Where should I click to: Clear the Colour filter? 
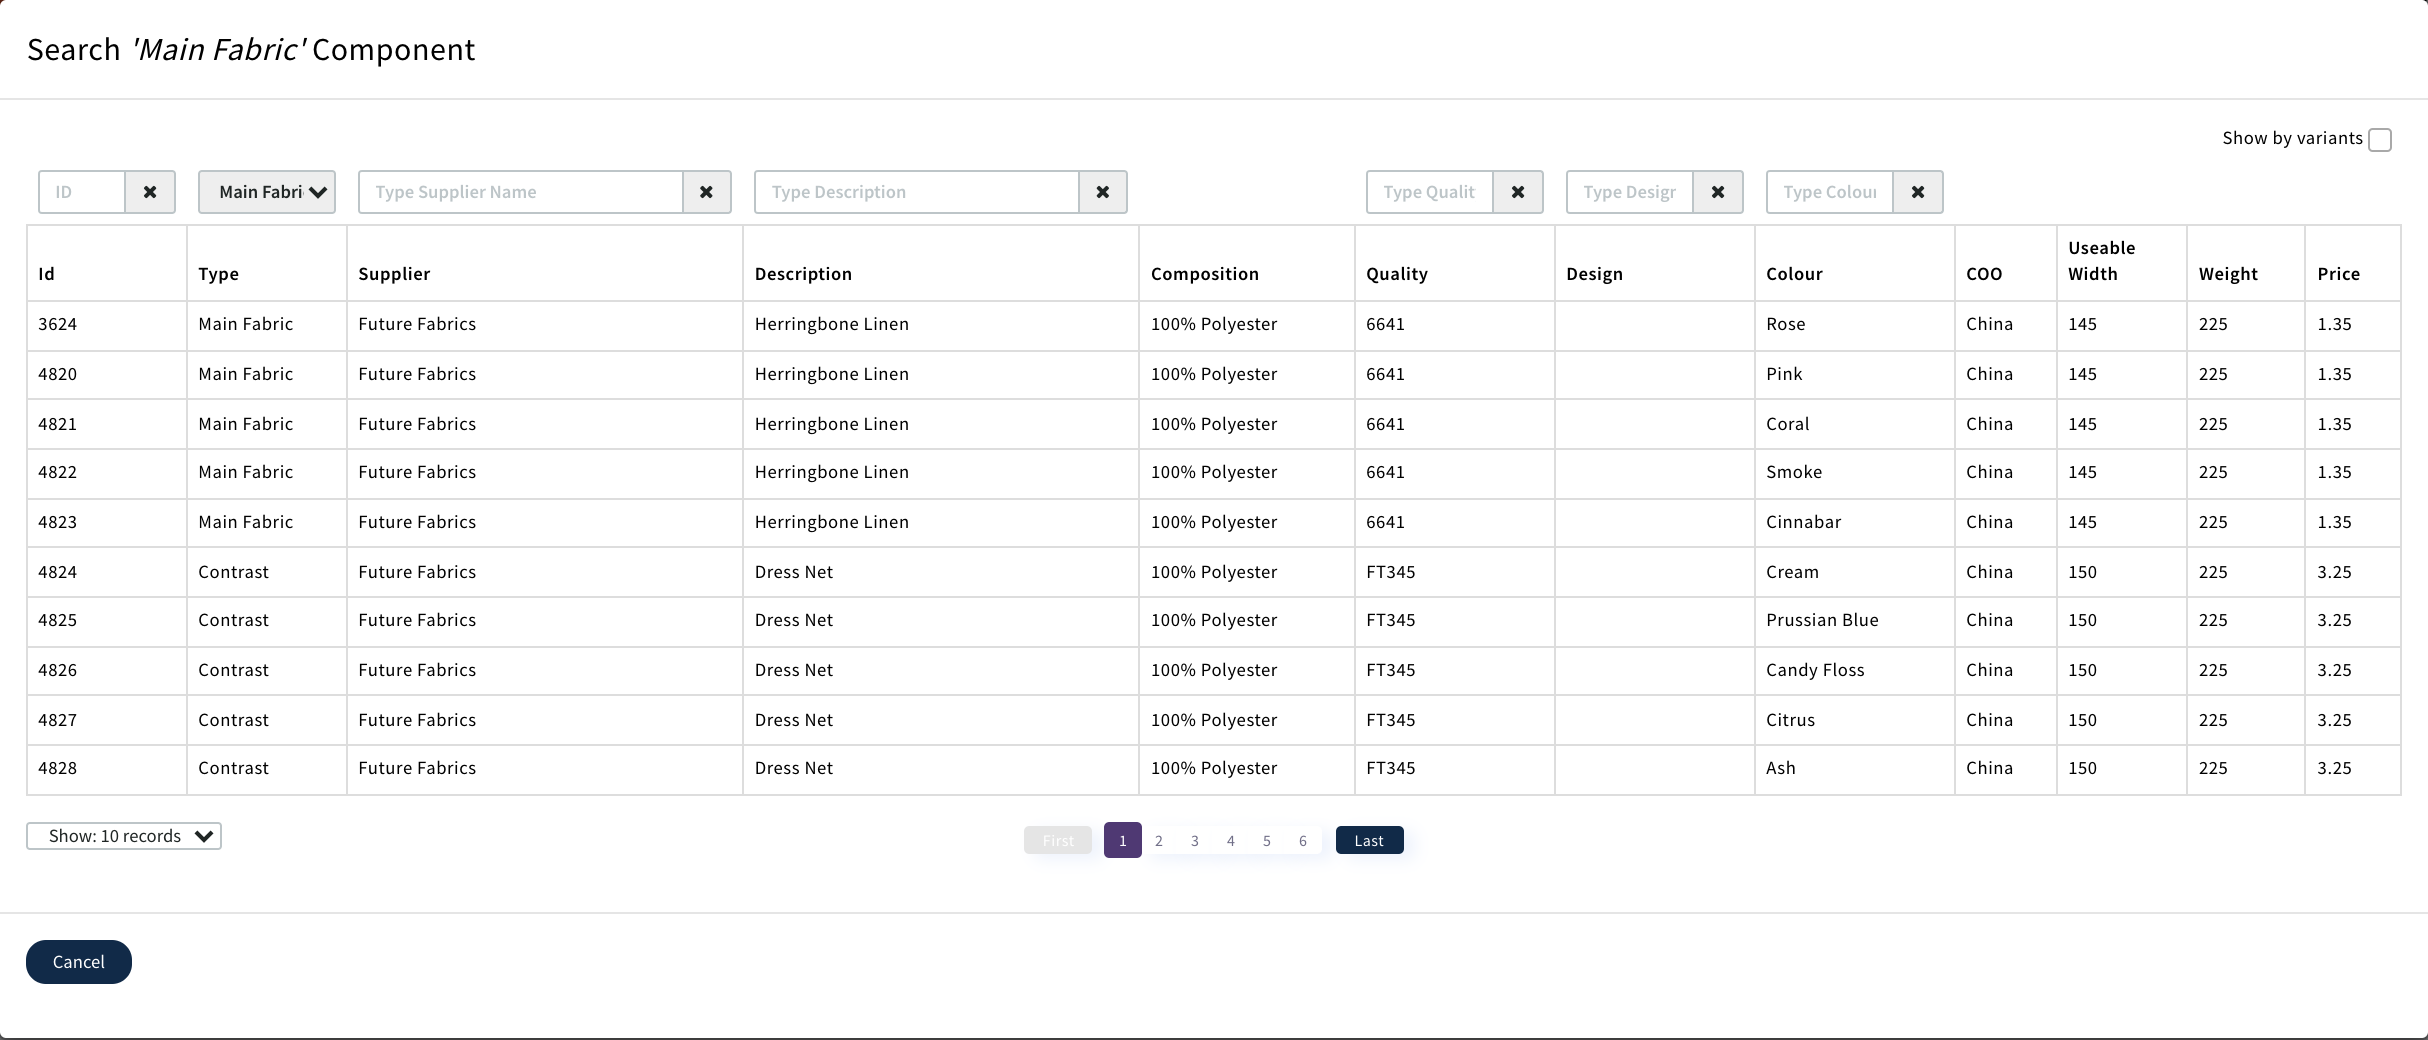point(1918,192)
